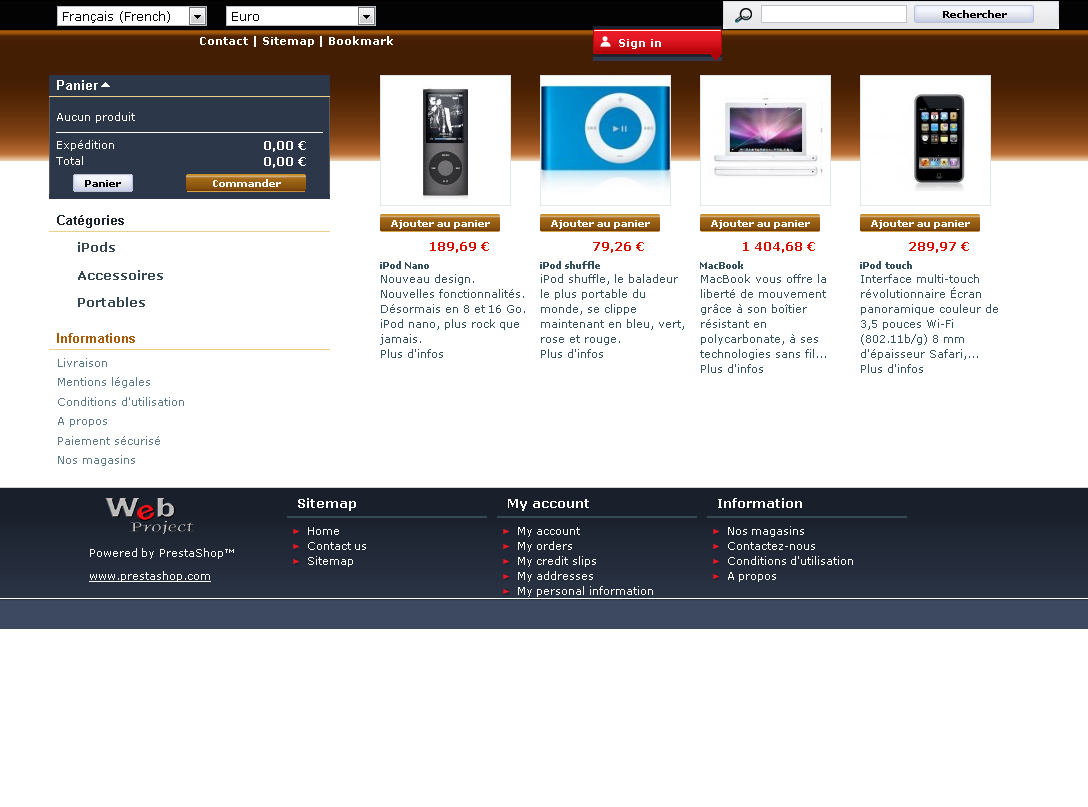Open the iPod shuffle product thumbnail
This screenshot has width=1088, height=807.
tap(605, 140)
